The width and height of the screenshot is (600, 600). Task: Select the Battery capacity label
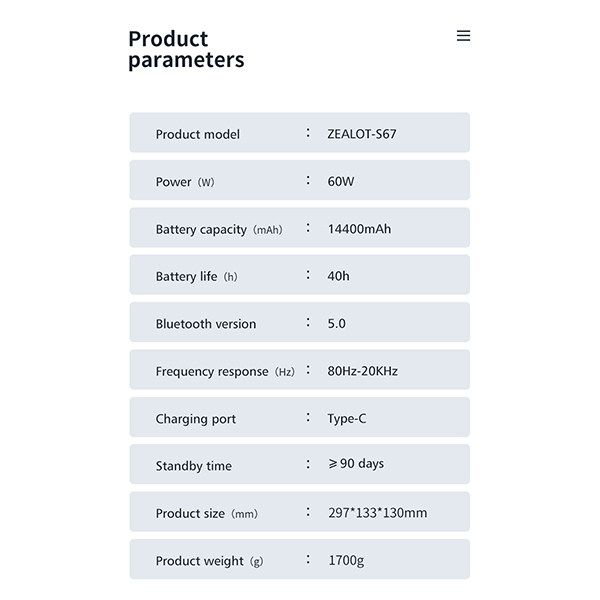(x=218, y=229)
